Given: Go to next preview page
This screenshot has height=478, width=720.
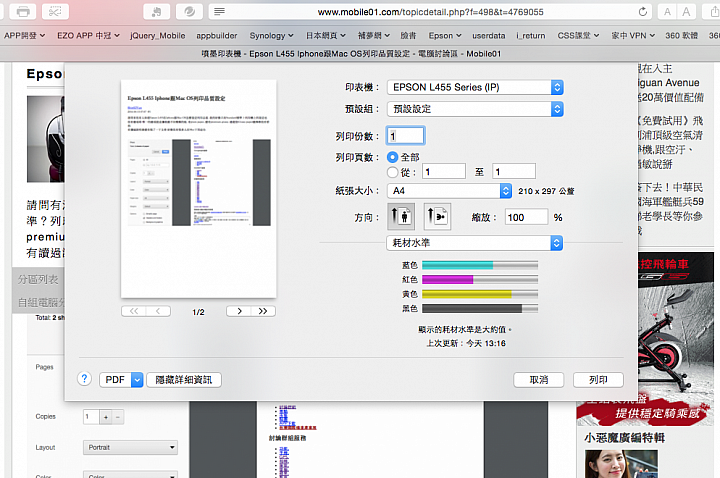Looking at the screenshot, I should coord(239,311).
